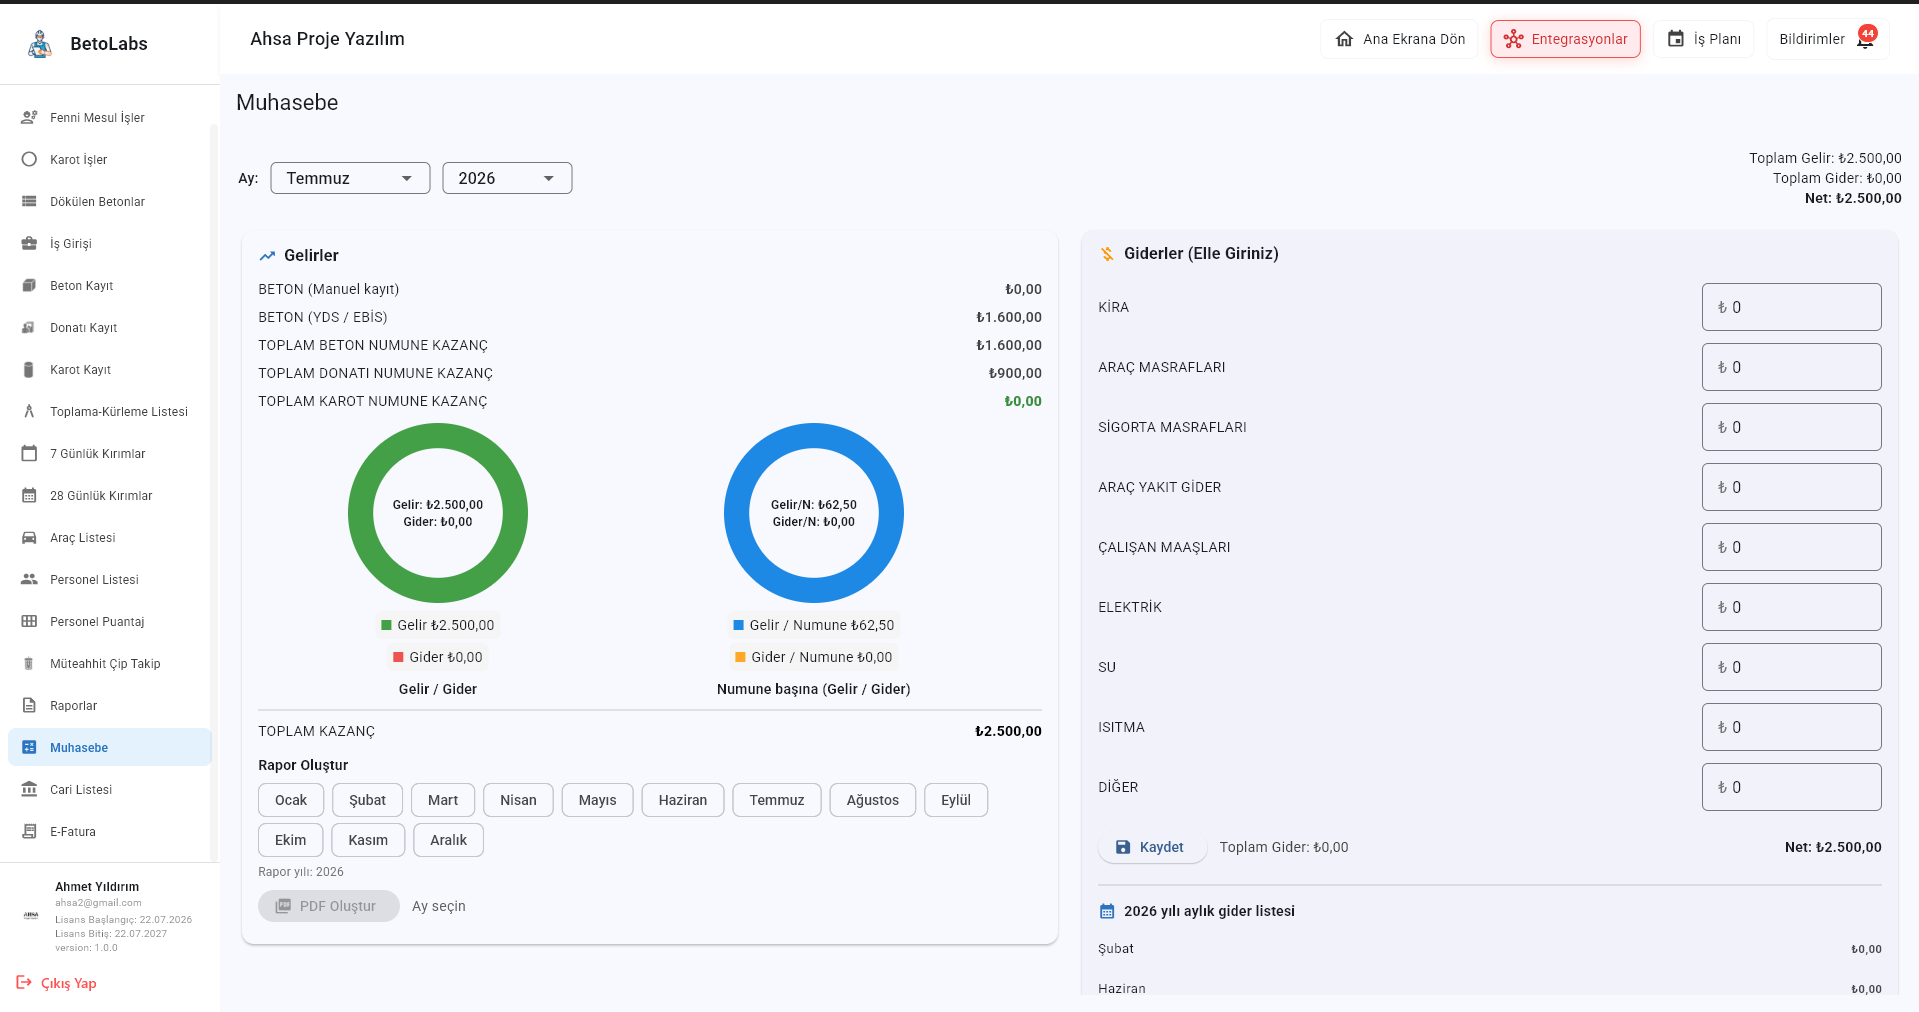Screen dimensions: 1919x1012
Task: Select Muhasebe in the sidebar
Action: pyautogui.click(x=110, y=747)
